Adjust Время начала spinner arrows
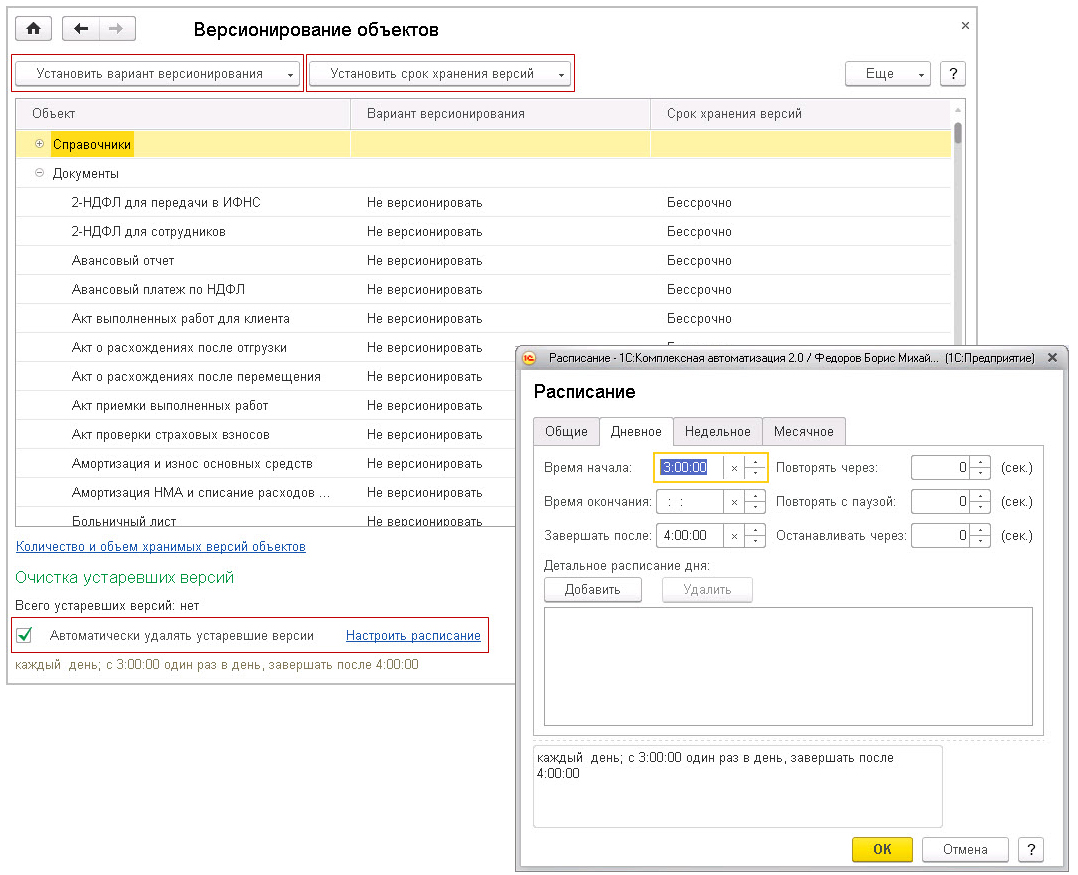1078x875 pixels. coord(756,468)
